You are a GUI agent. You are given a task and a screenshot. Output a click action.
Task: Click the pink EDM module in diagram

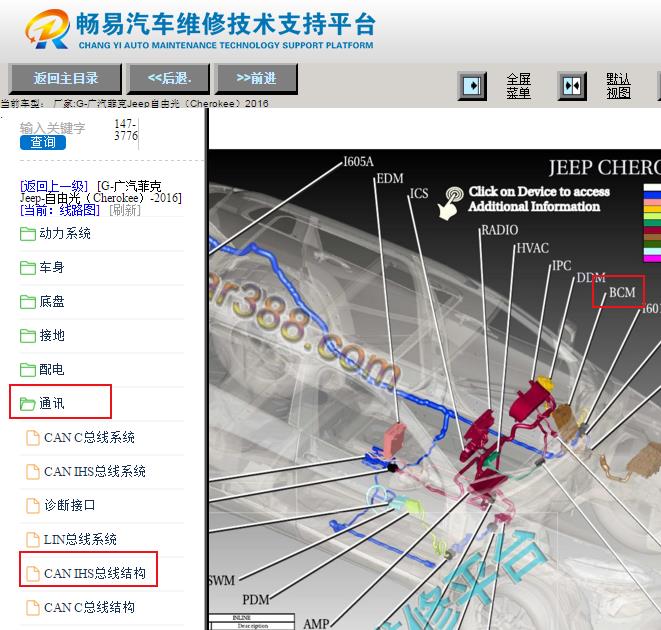coord(395,440)
